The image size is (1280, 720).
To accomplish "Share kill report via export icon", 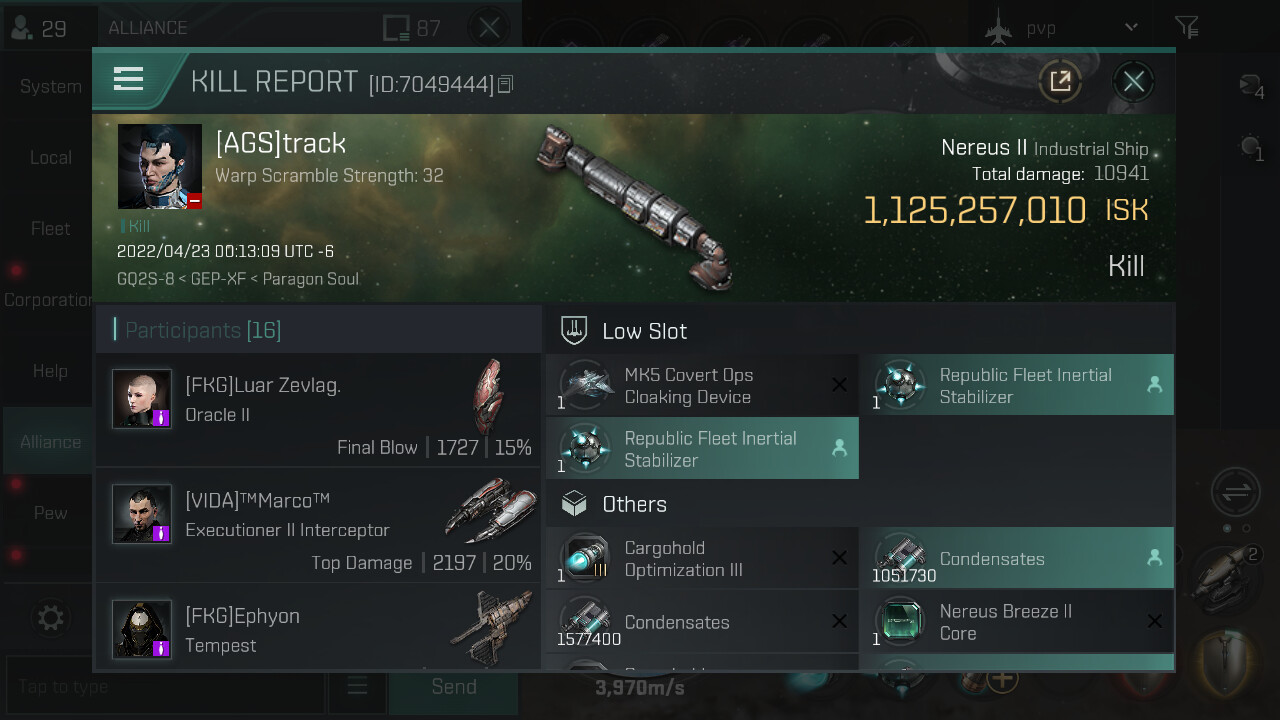I will click(1060, 81).
